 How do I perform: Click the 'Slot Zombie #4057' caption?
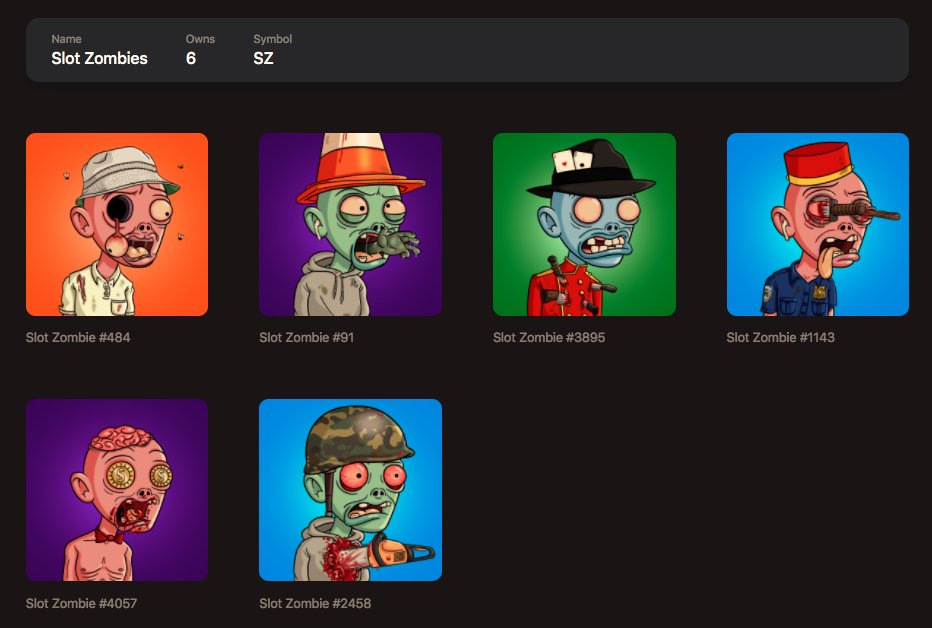[81, 604]
